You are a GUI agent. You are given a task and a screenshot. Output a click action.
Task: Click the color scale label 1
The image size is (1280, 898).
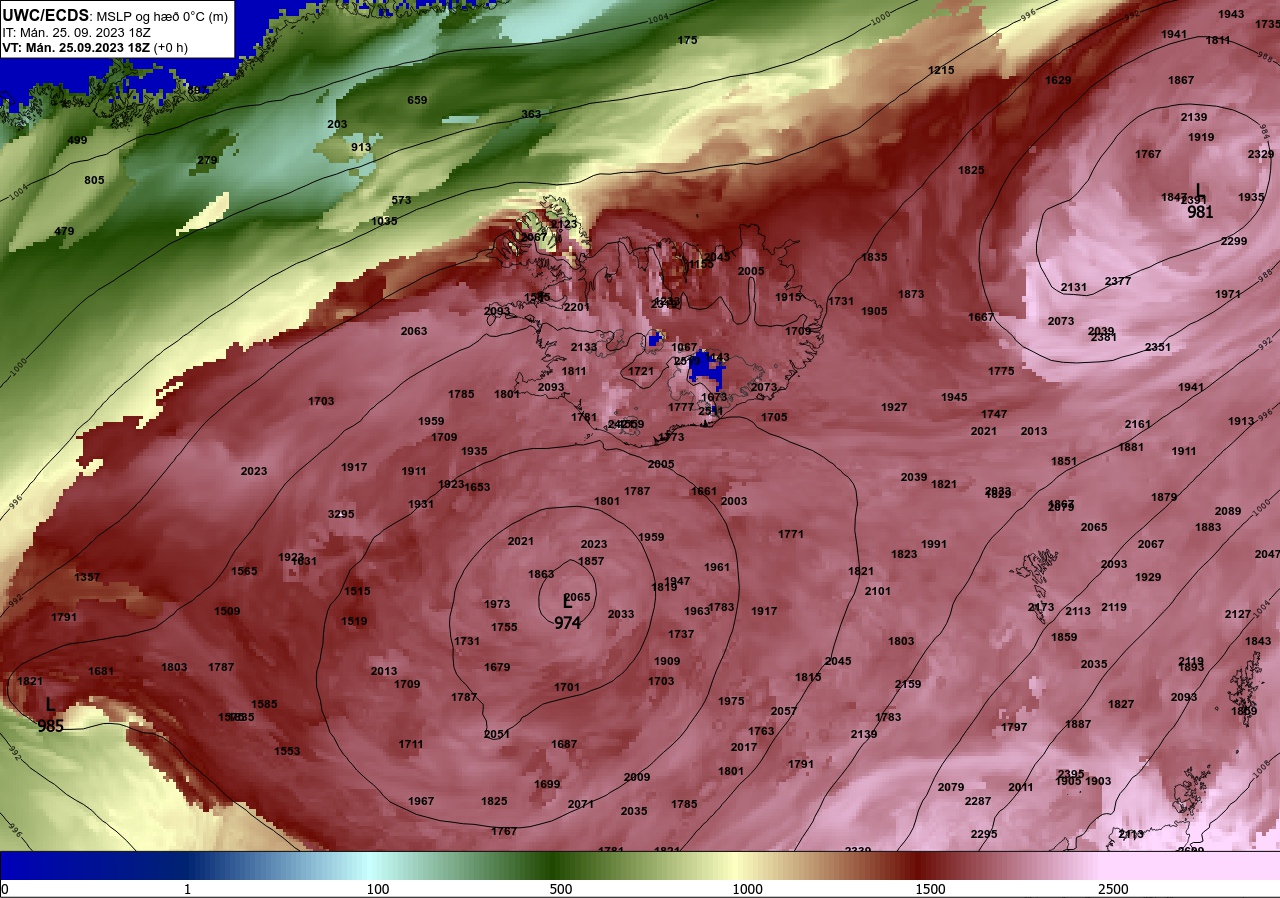(x=188, y=889)
